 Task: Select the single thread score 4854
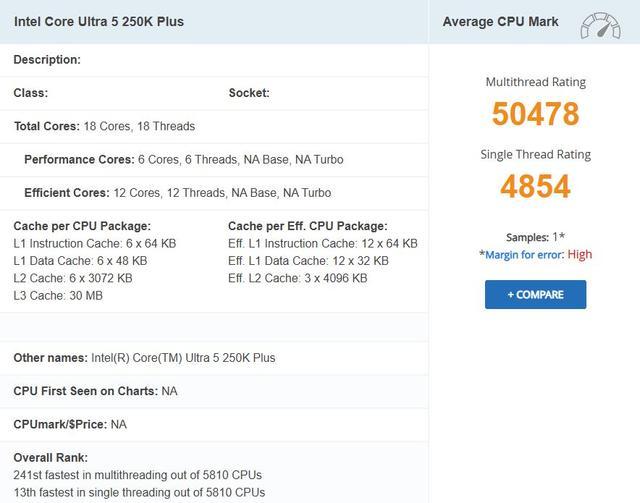pyautogui.click(x=535, y=186)
